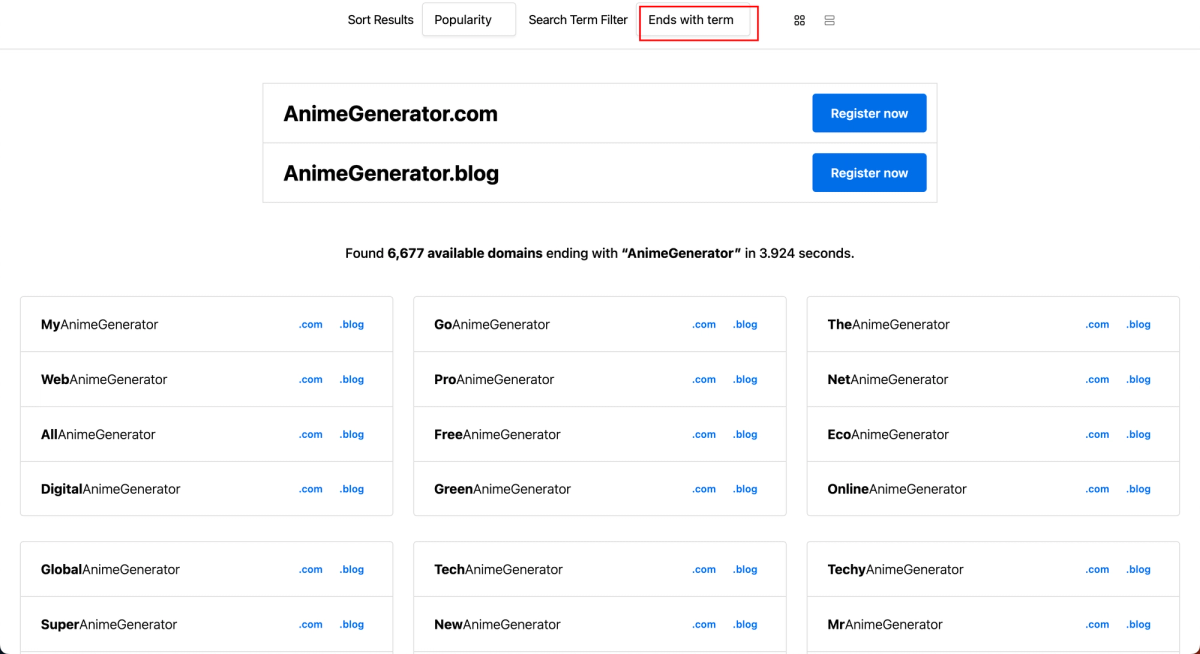This screenshot has height=654, width=1200.
Task: Select .blog for TheAnimeGenerator
Action: [1138, 325]
